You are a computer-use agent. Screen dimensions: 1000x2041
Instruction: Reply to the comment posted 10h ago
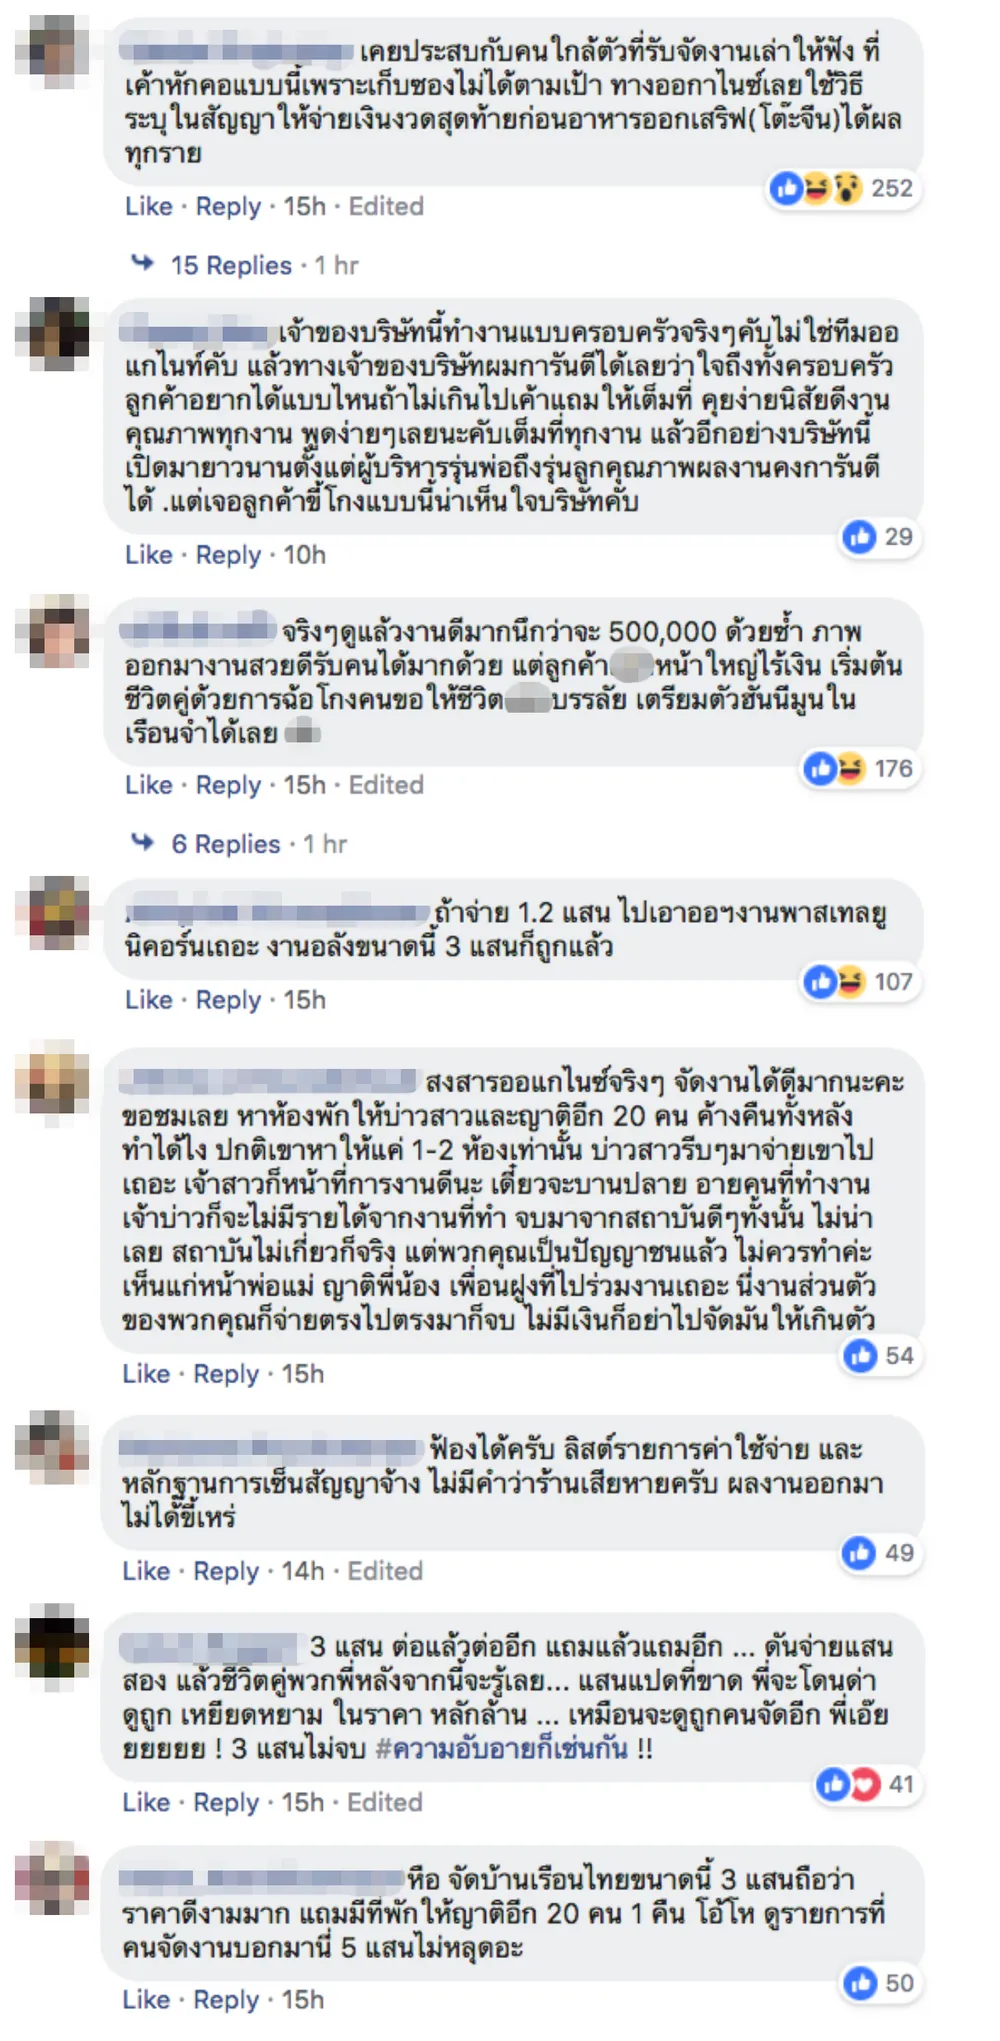pos(228,555)
